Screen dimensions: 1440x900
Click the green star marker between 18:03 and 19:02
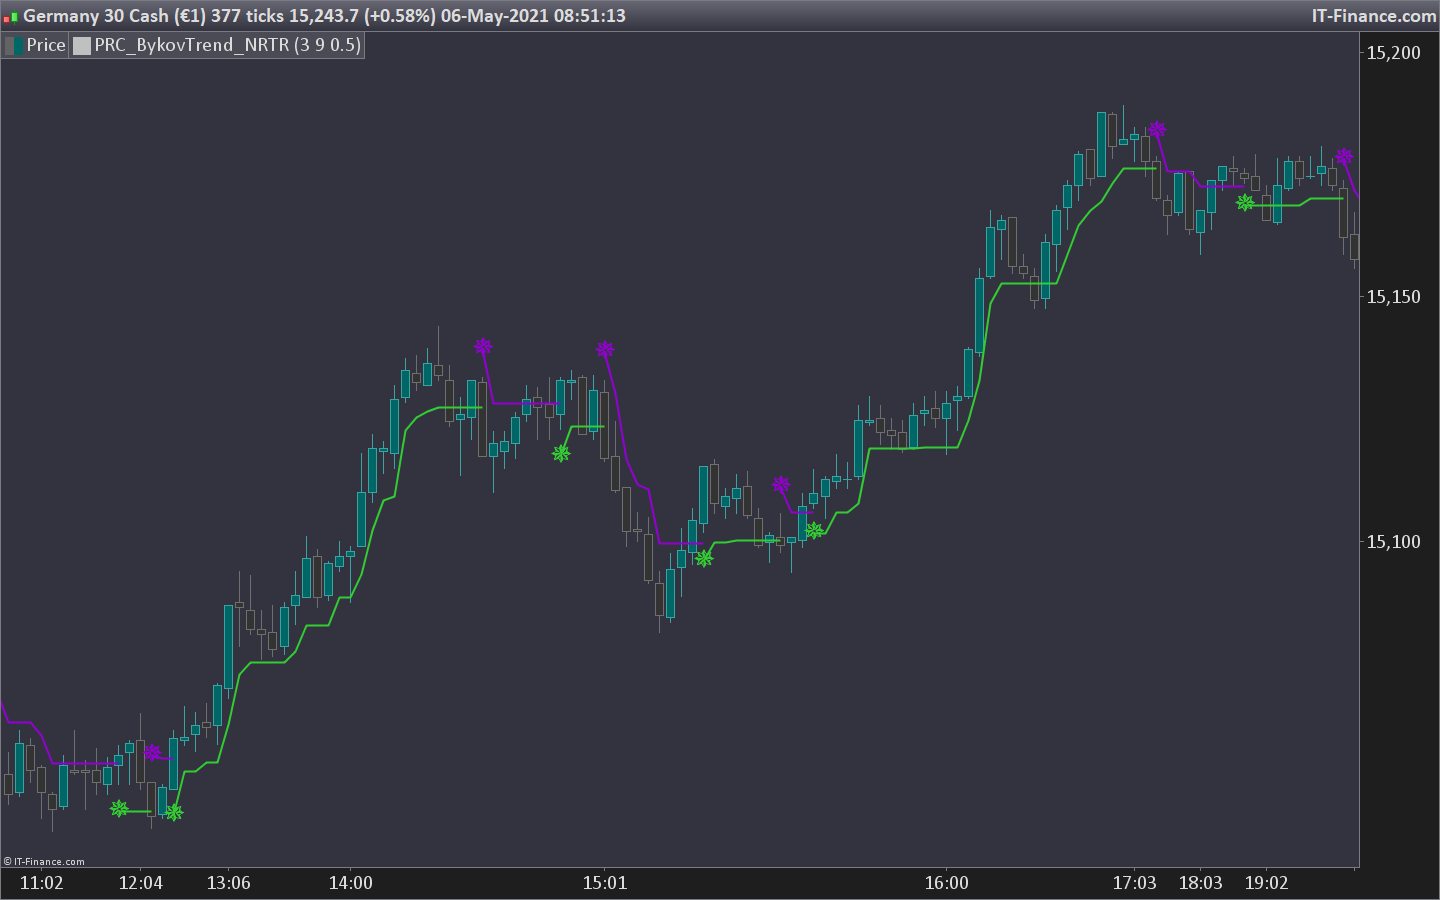(1245, 203)
